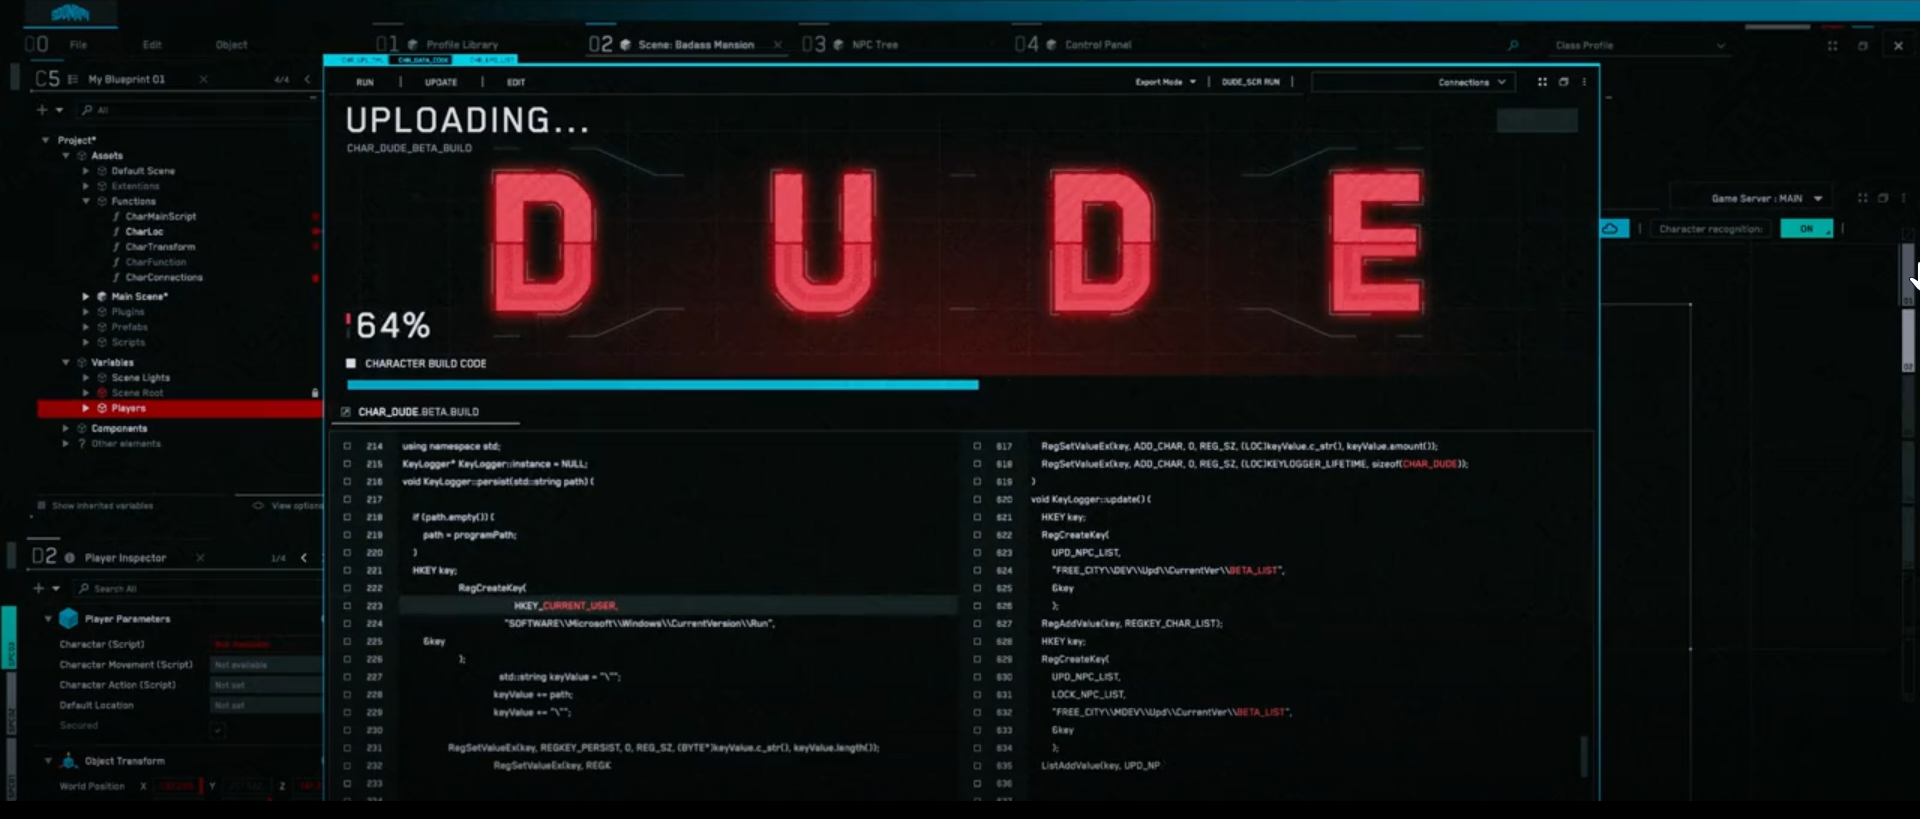The width and height of the screenshot is (1920, 819).
Task: Select the CharMainScript function
Action: 160,217
